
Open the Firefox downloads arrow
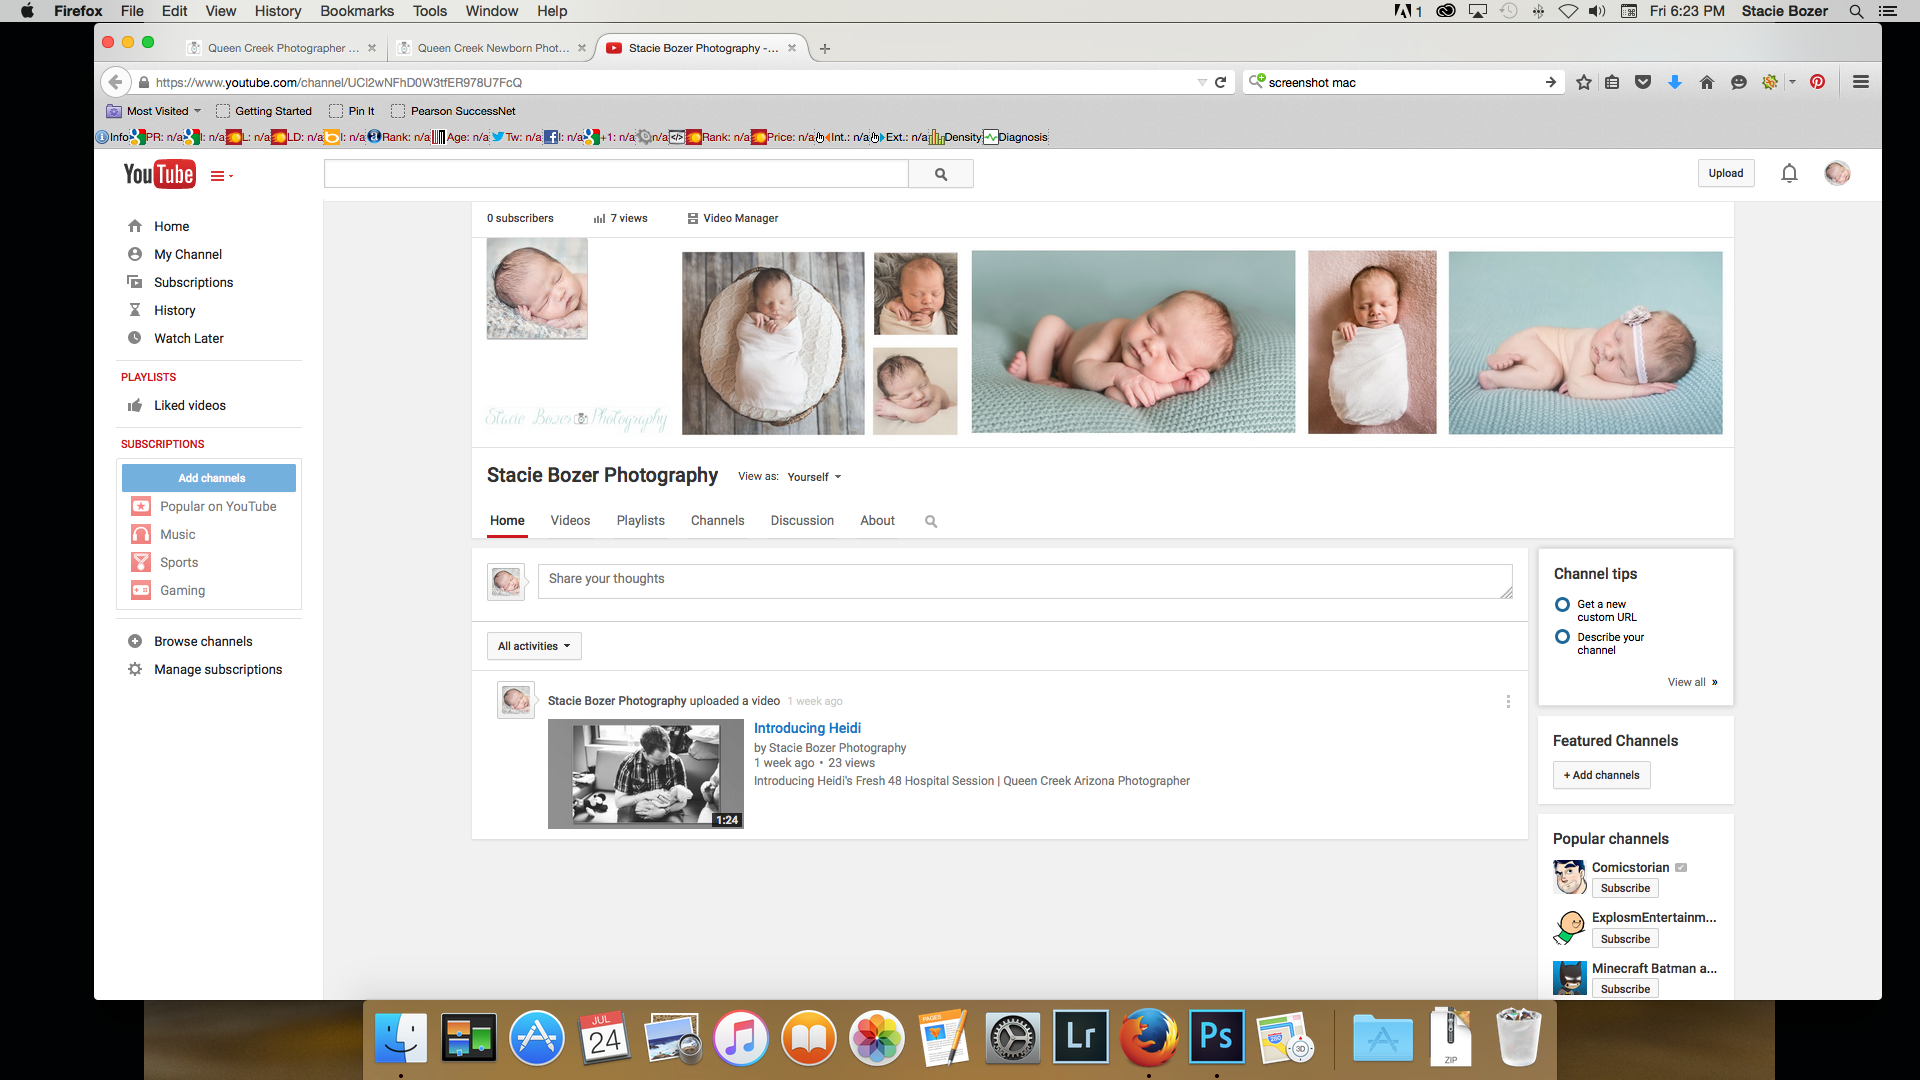(x=1675, y=82)
